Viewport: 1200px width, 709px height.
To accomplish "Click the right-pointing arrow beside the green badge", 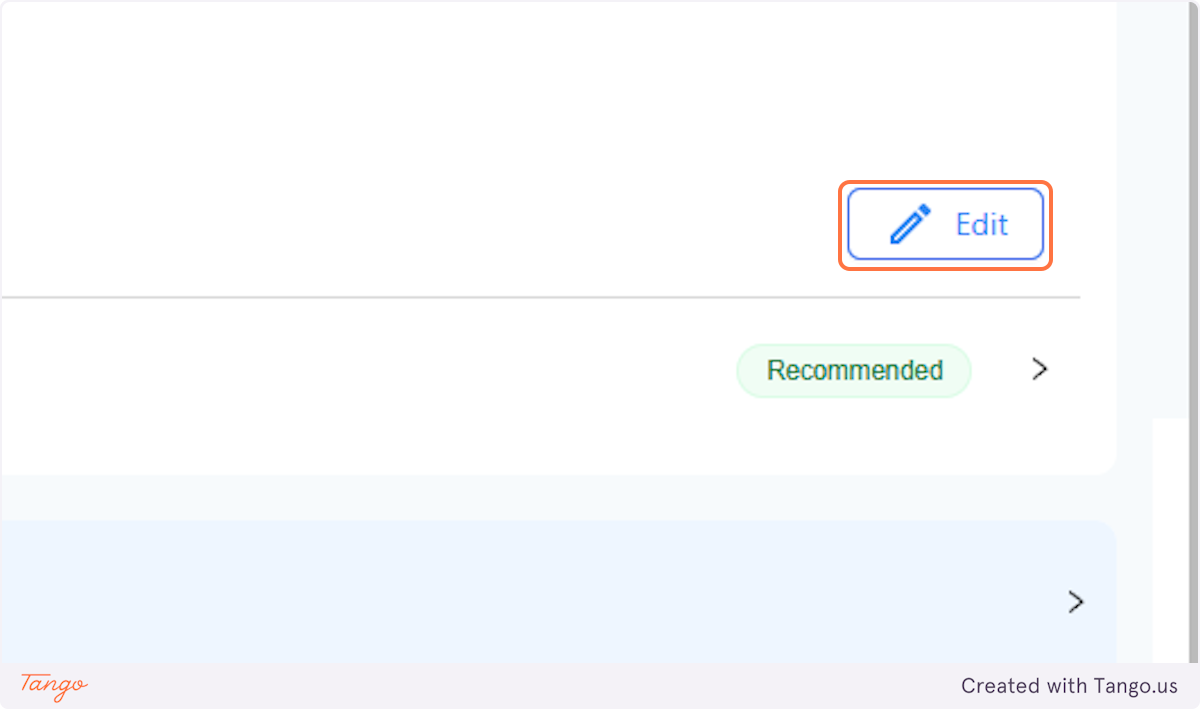I will (x=1040, y=369).
